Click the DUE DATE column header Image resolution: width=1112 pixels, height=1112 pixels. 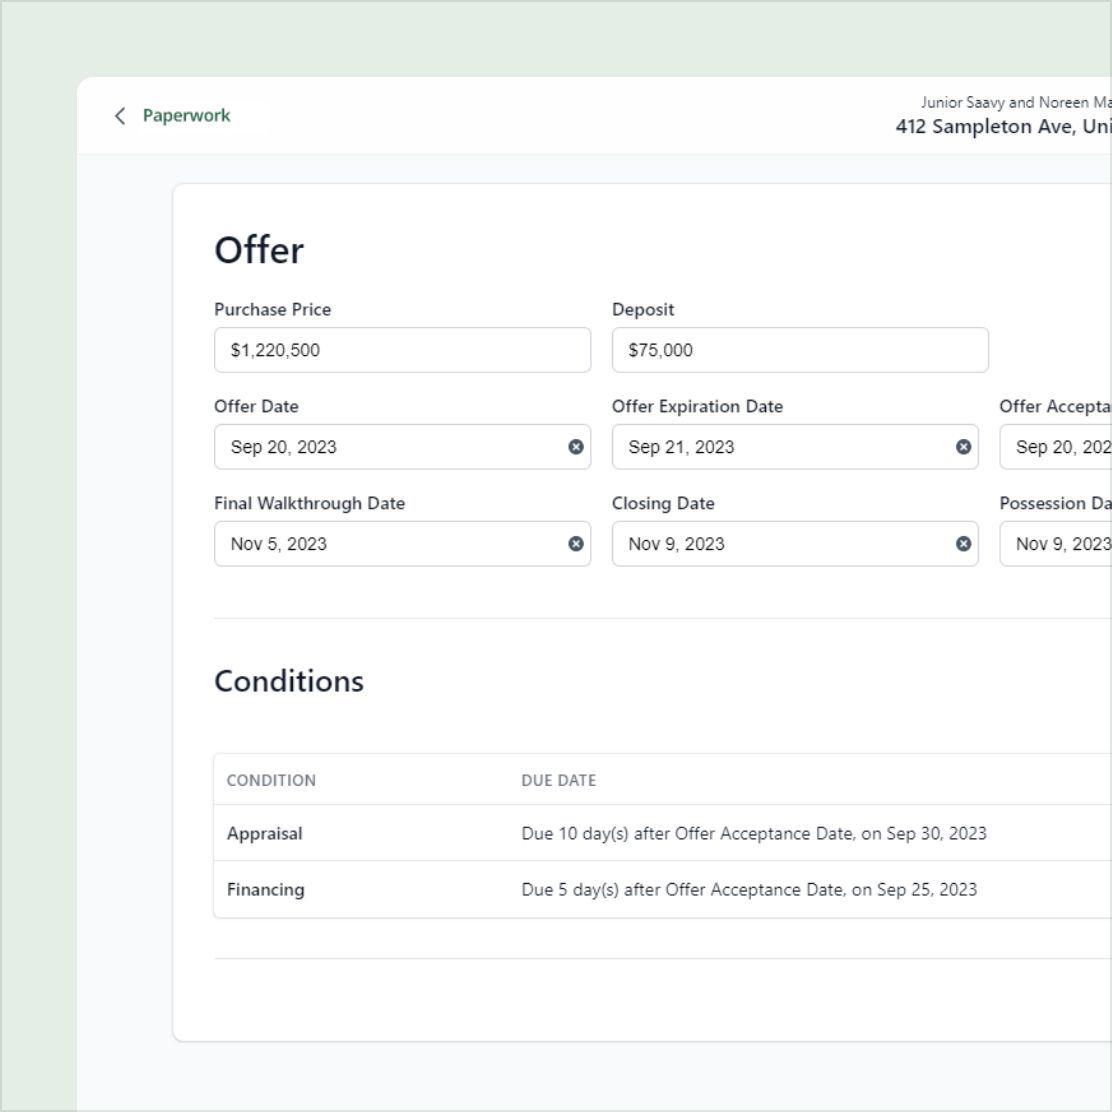(x=558, y=780)
